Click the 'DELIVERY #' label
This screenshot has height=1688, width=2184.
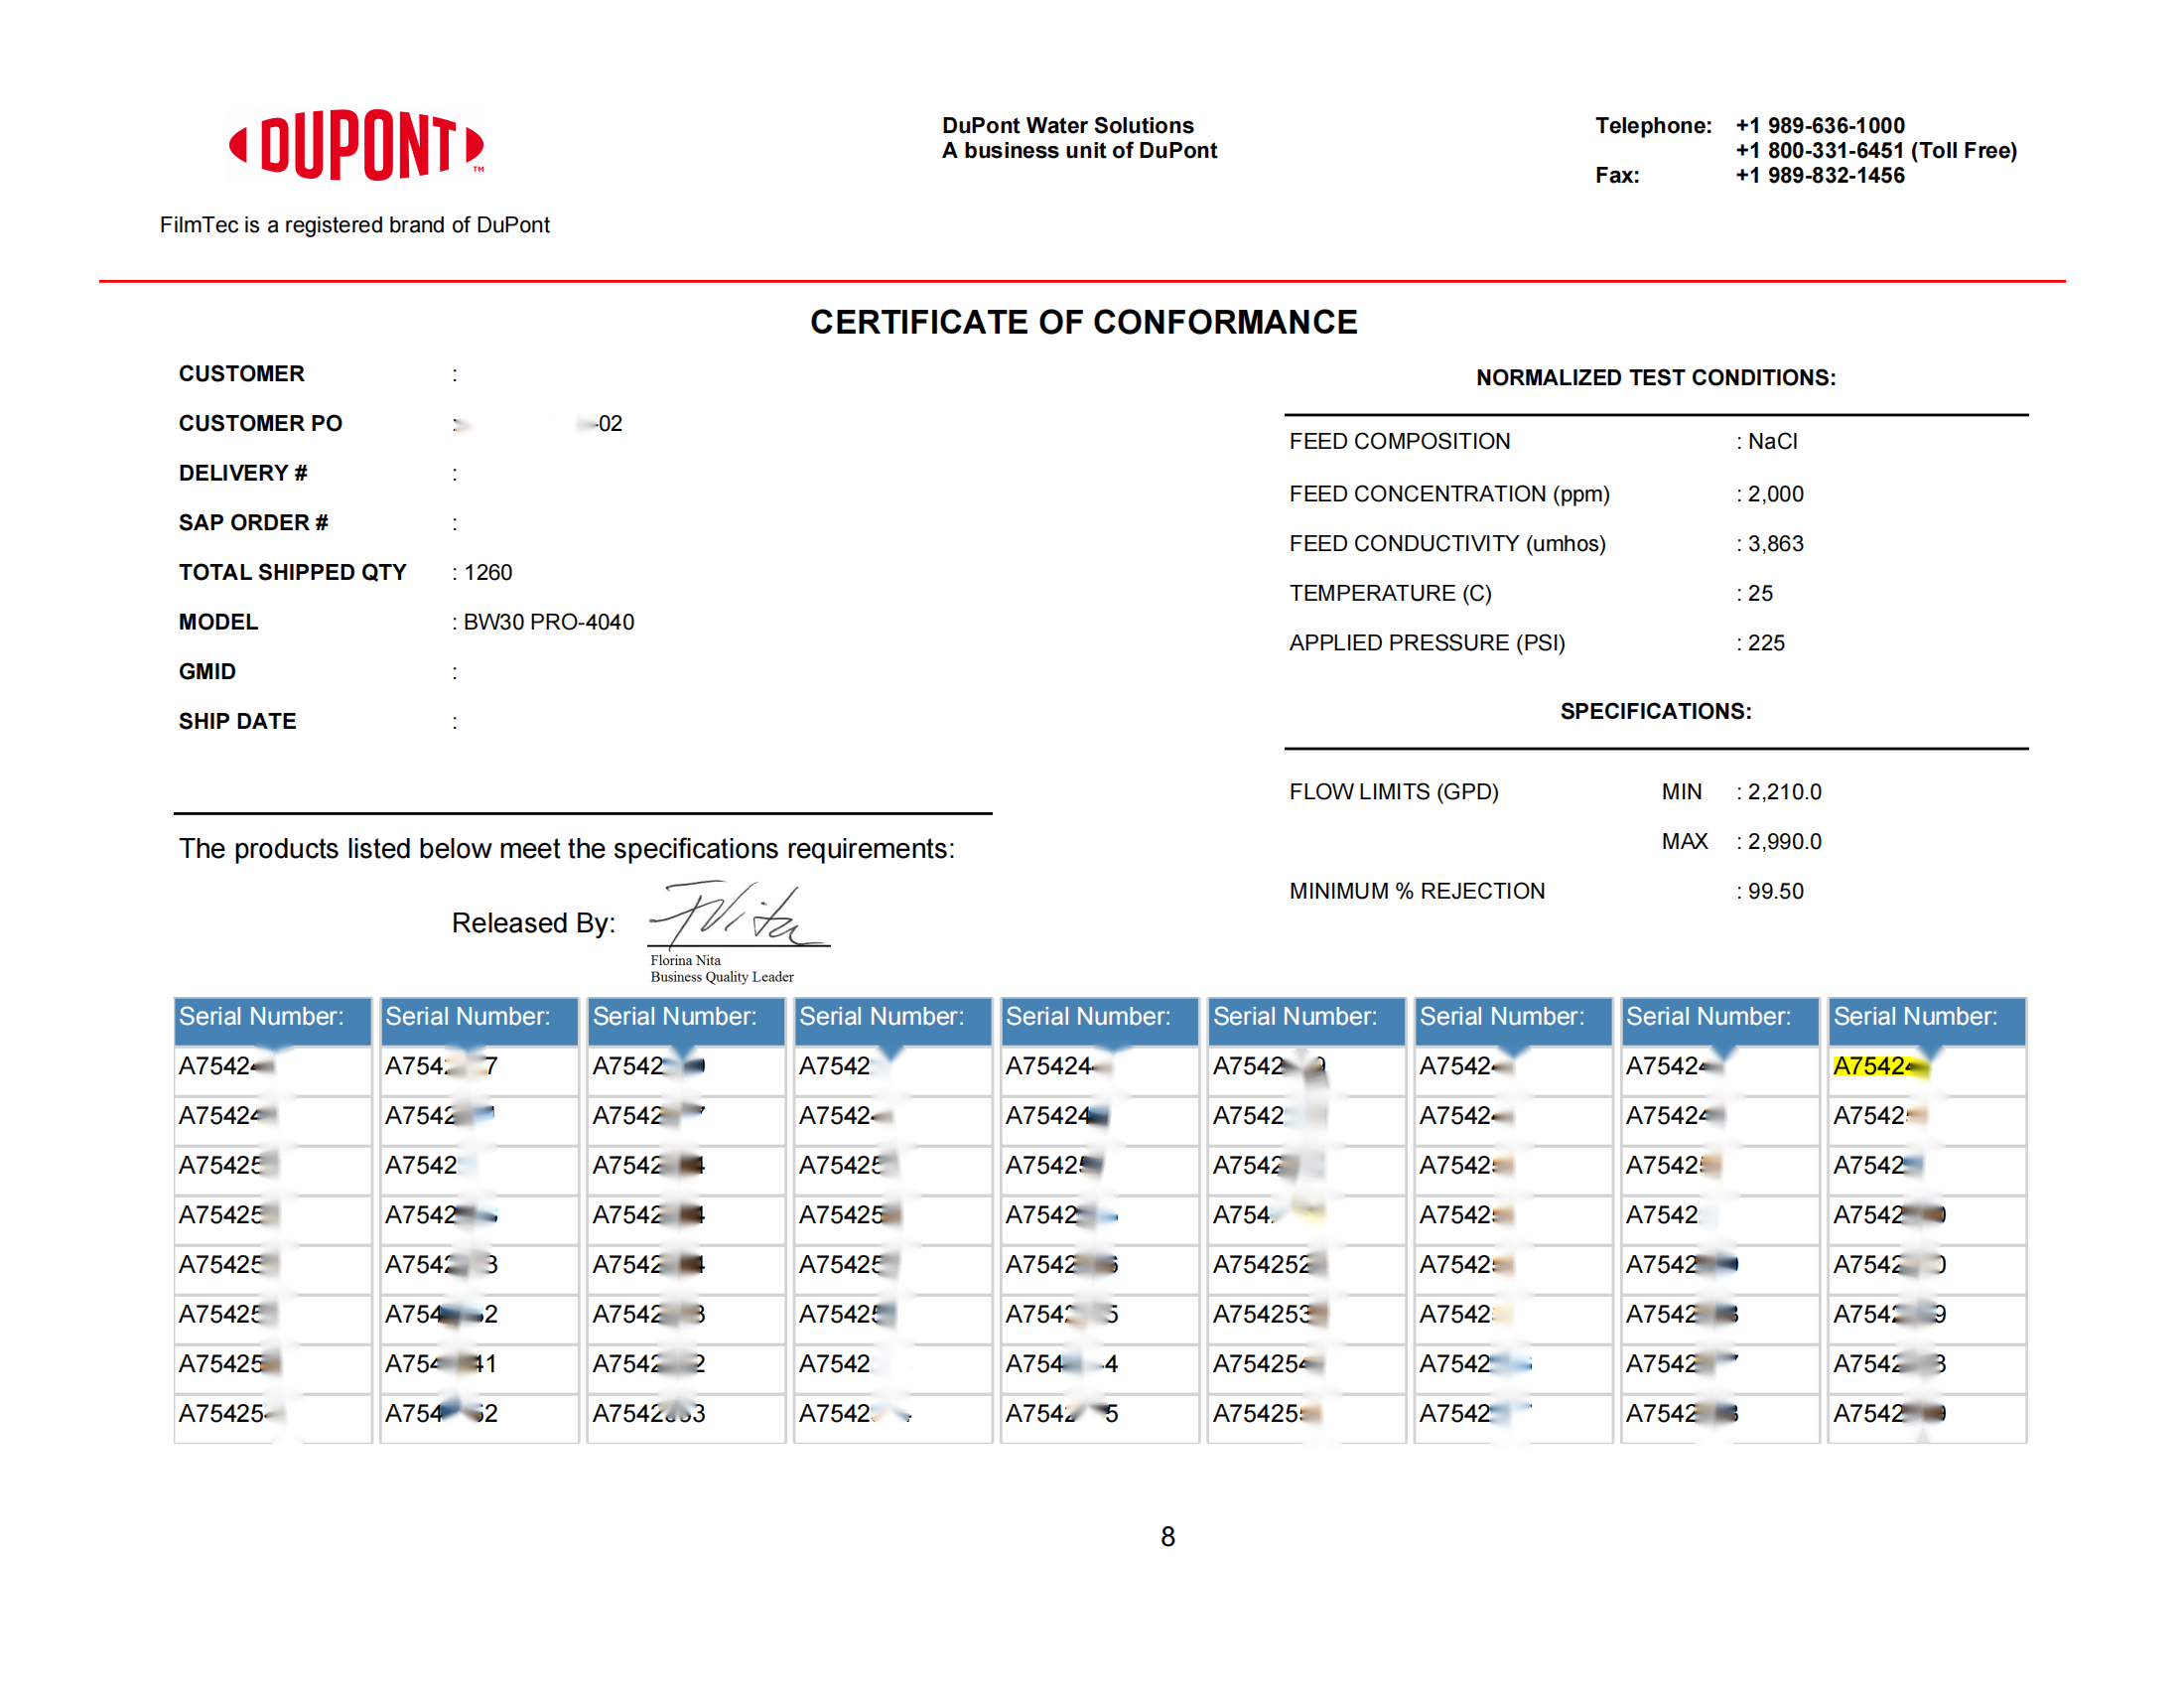(x=243, y=473)
